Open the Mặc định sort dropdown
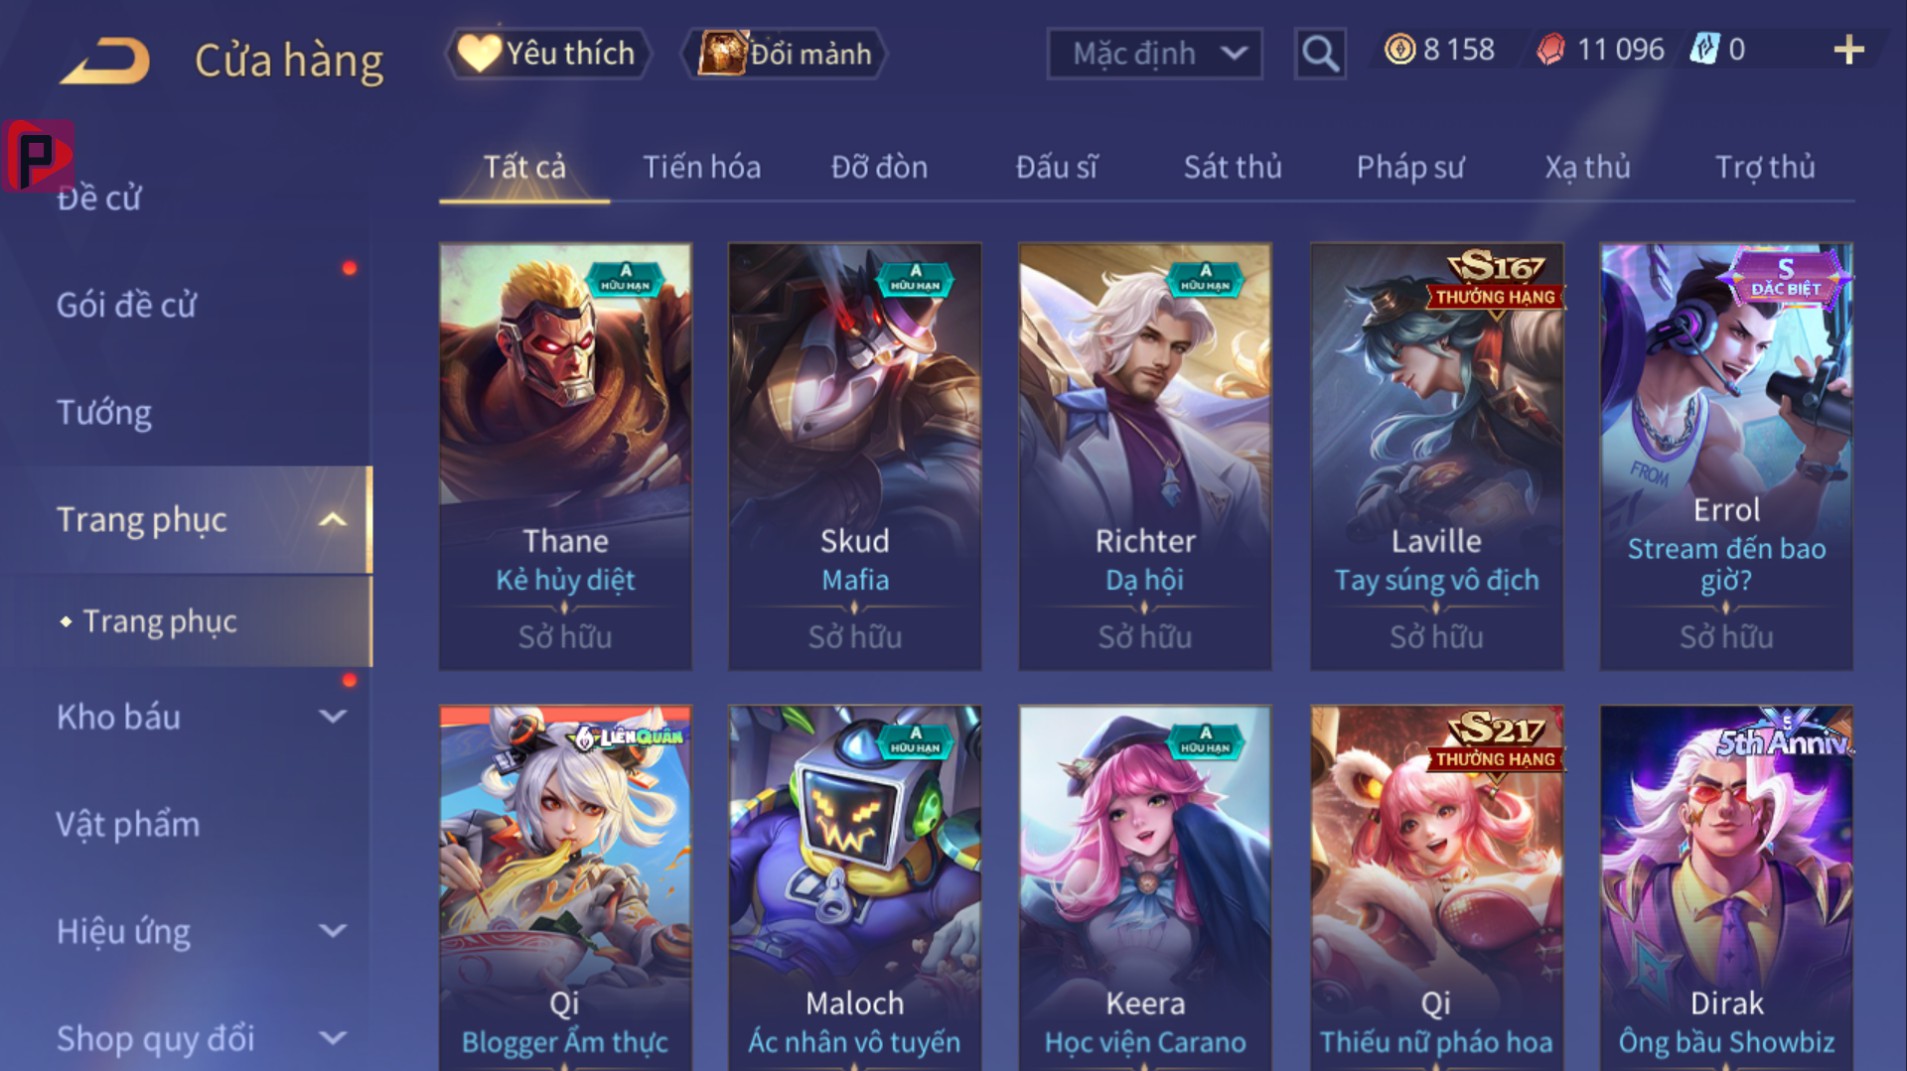Viewport: 1907px width, 1071px height. click(x=1154, y=53)
